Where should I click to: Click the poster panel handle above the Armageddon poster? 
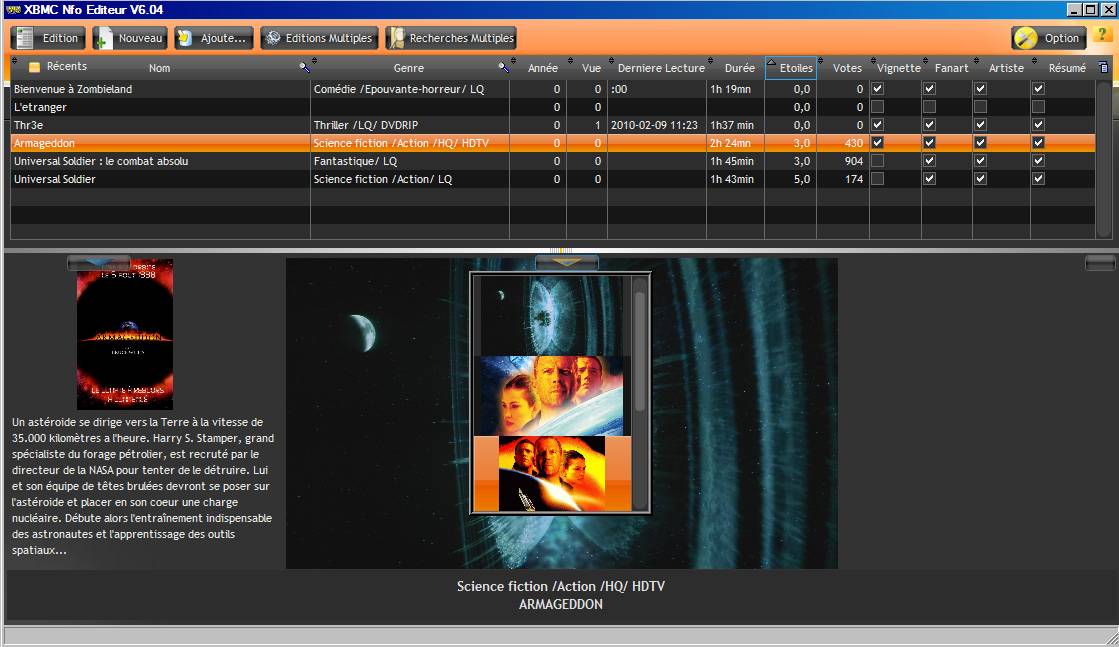98,263
